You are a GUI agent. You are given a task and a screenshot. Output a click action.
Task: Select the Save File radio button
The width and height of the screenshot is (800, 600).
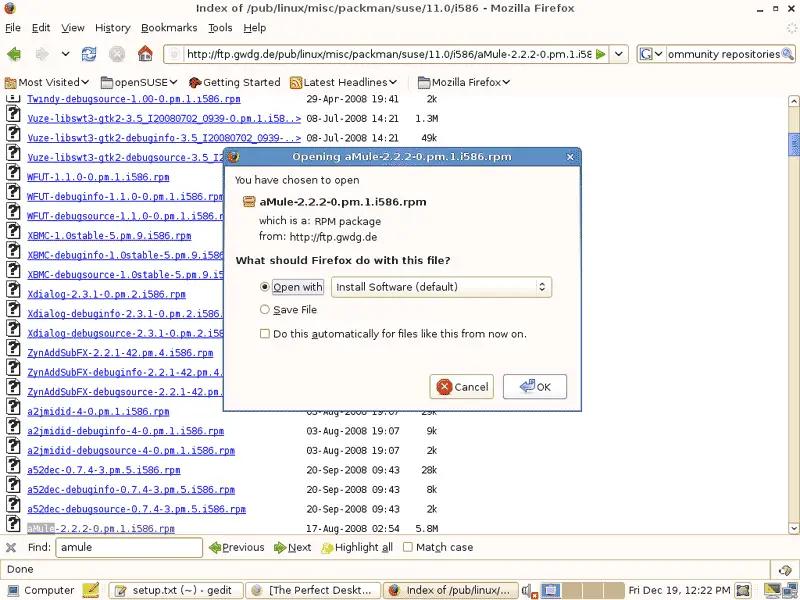tap(264, 310)
